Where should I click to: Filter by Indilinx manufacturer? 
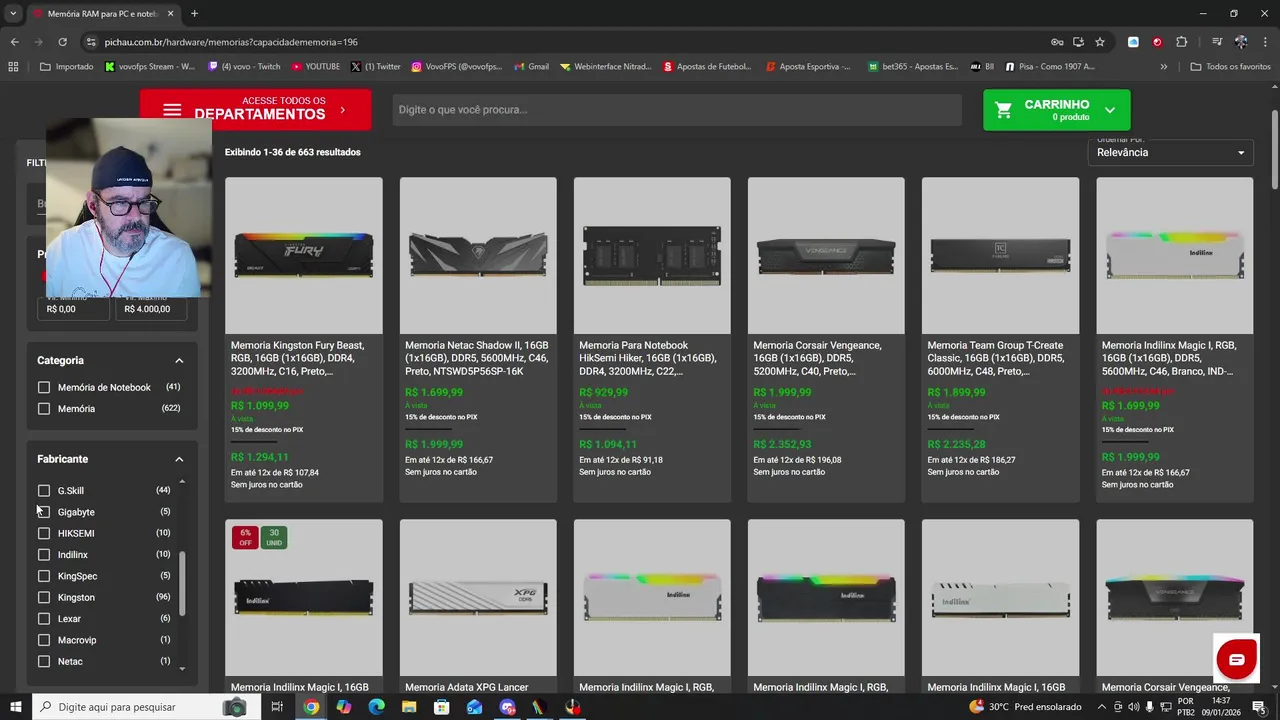click(x=44, y=554)
